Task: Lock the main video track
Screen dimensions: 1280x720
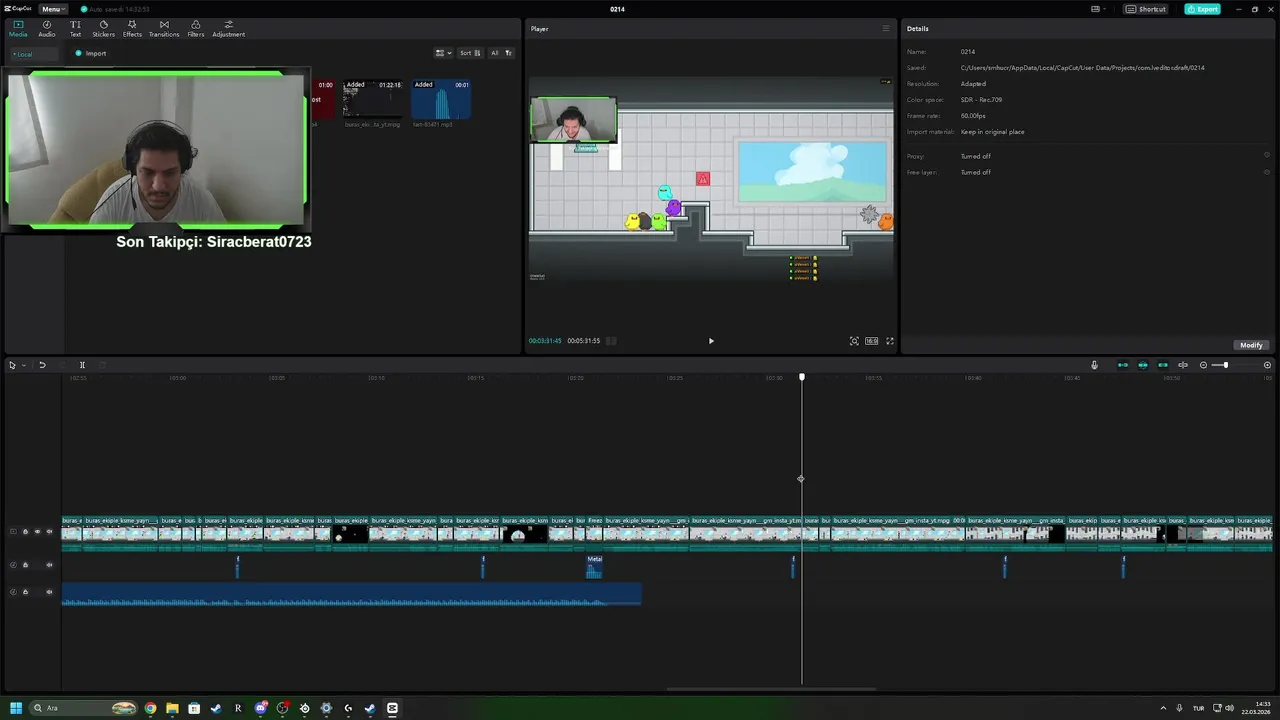Action: pyautogui.click(x=25, y=532)
